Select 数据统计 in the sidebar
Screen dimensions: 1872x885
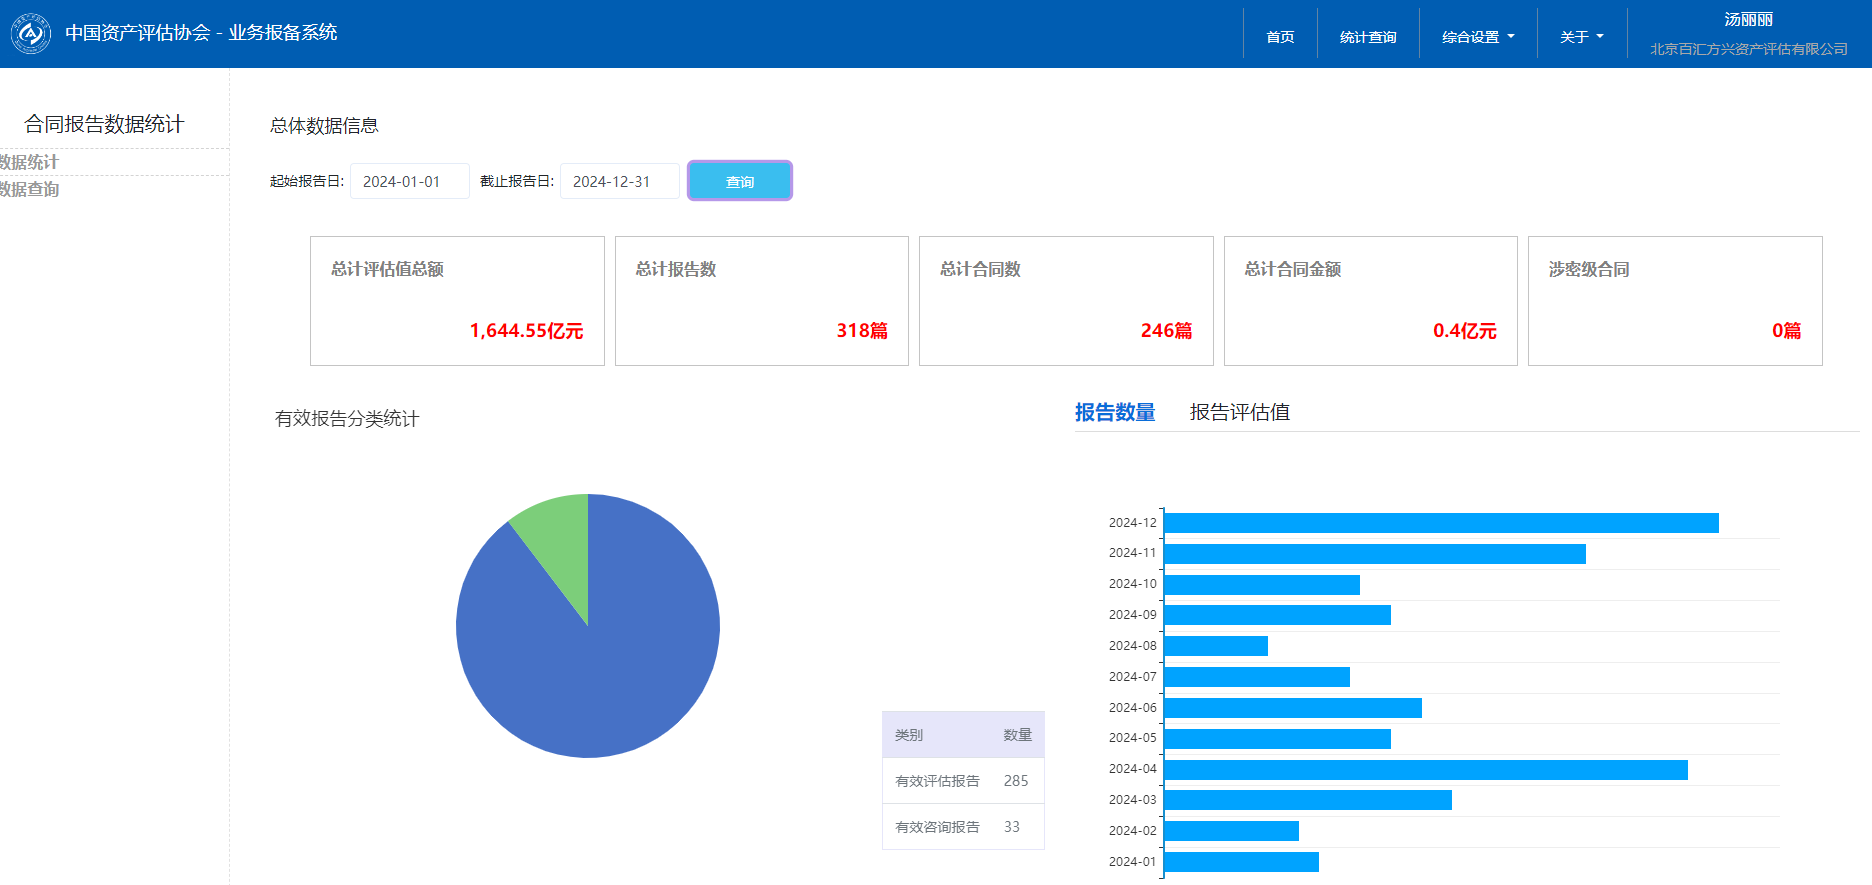[x=30, y=162]
